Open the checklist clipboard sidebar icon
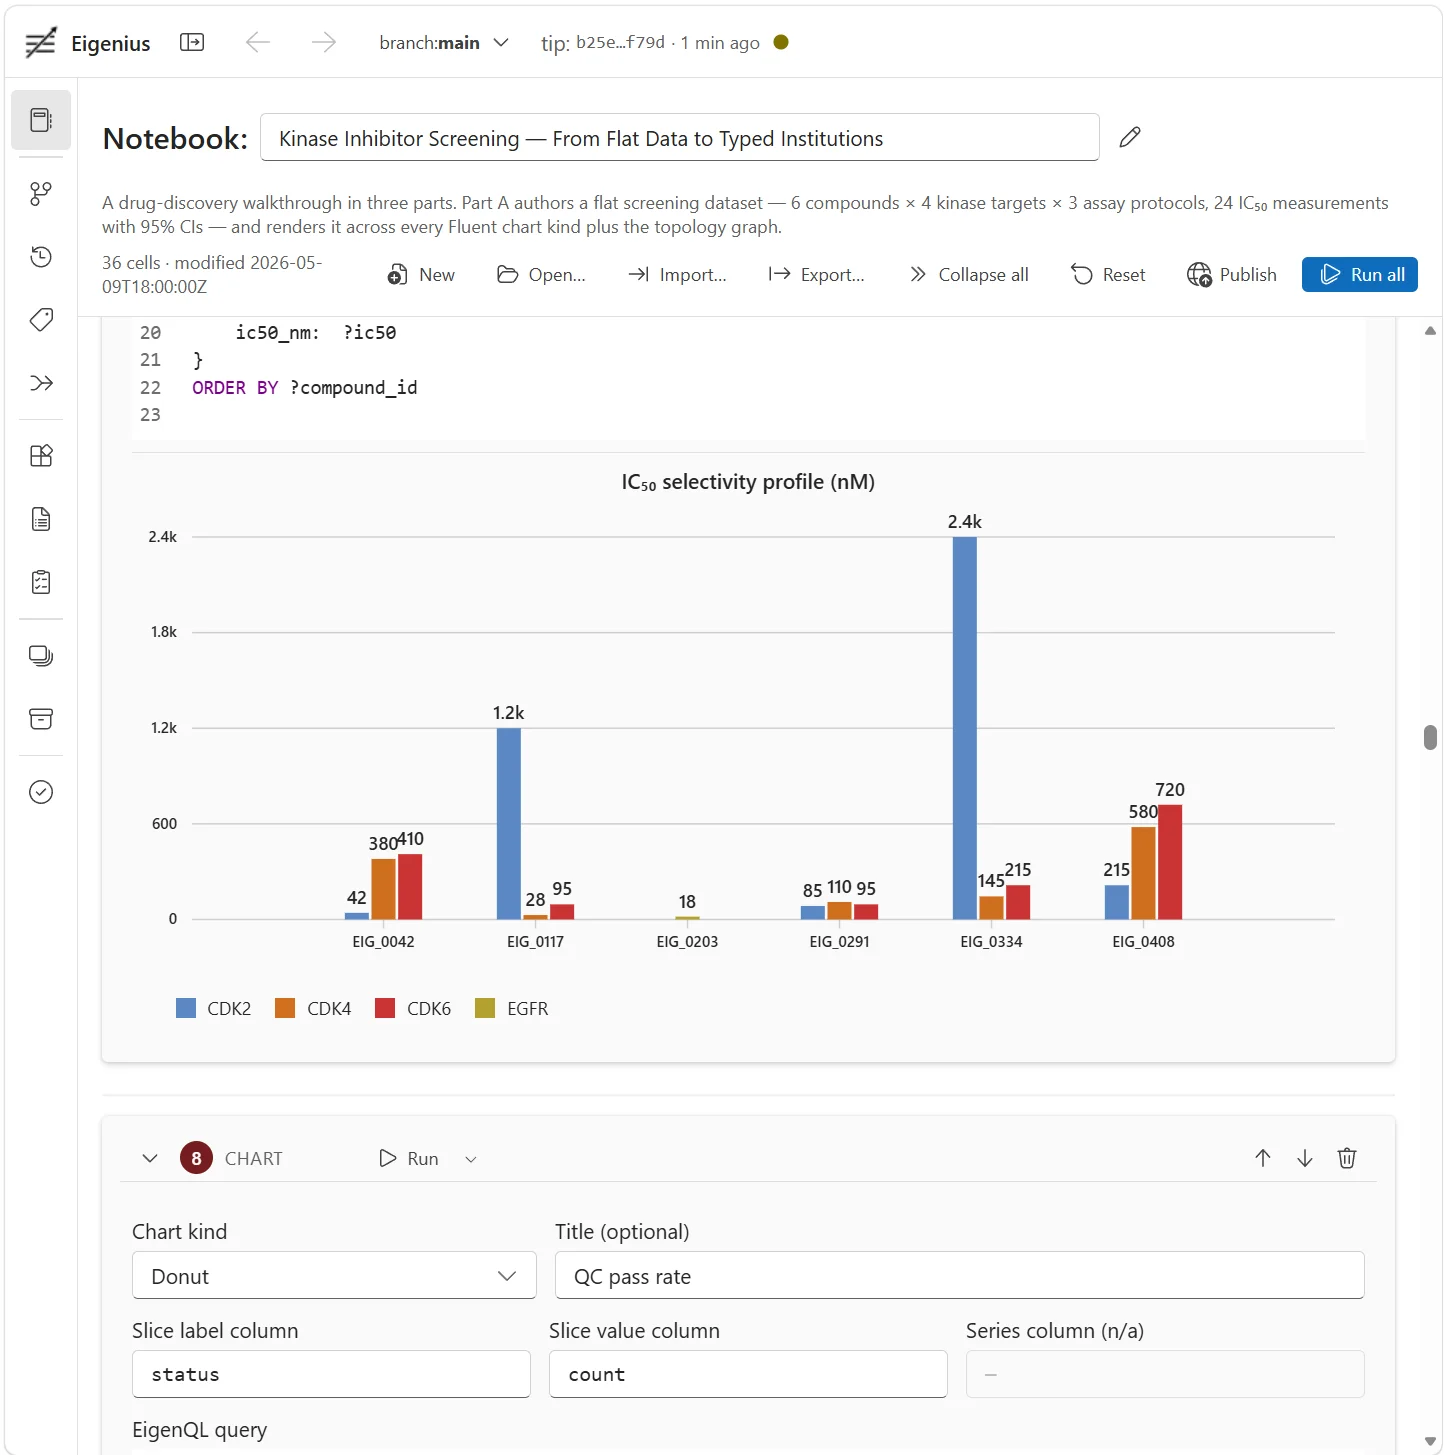1447x1455 pixels. click(x=41, y=582)
